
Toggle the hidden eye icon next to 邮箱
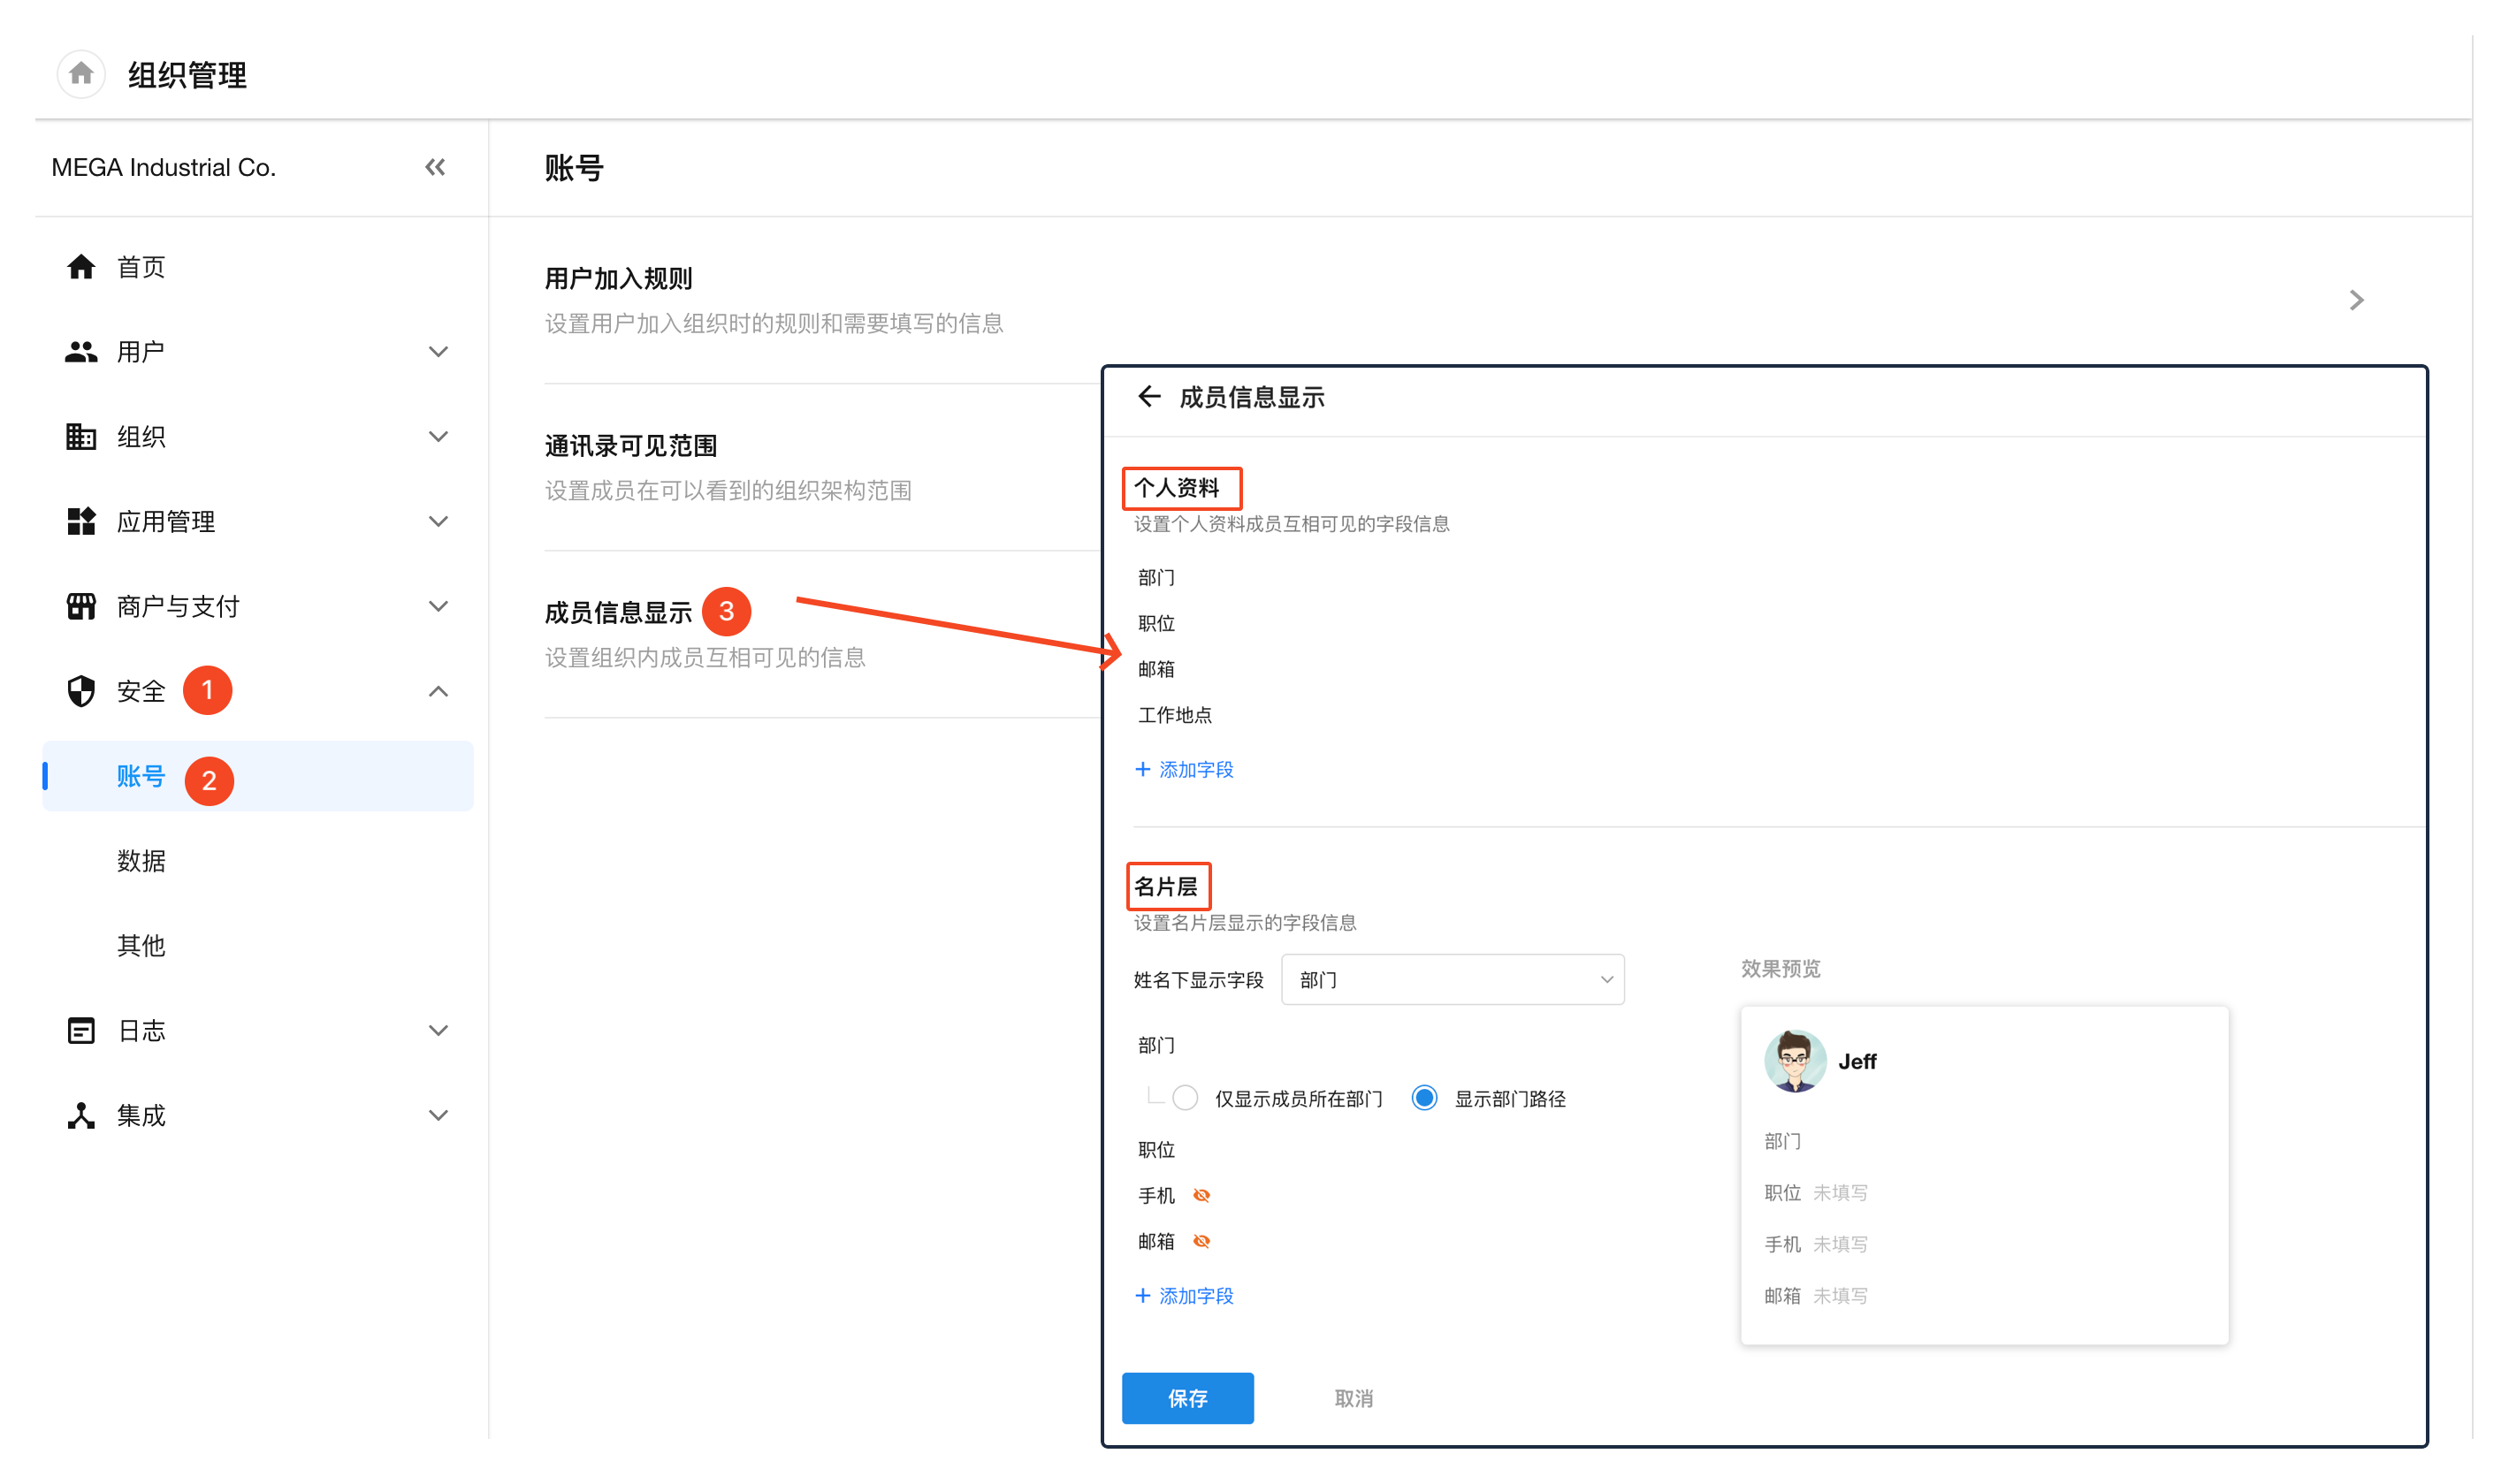[x=1202, y=1241]
